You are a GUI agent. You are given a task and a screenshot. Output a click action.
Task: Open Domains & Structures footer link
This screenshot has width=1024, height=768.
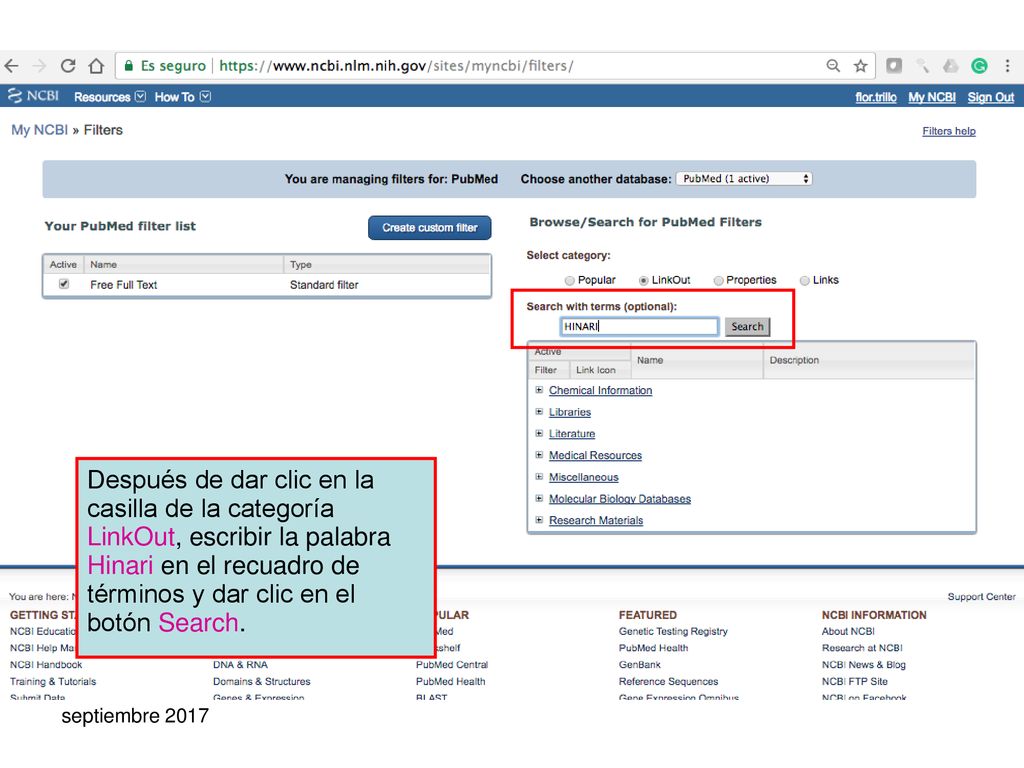click(x=261, y=681)
